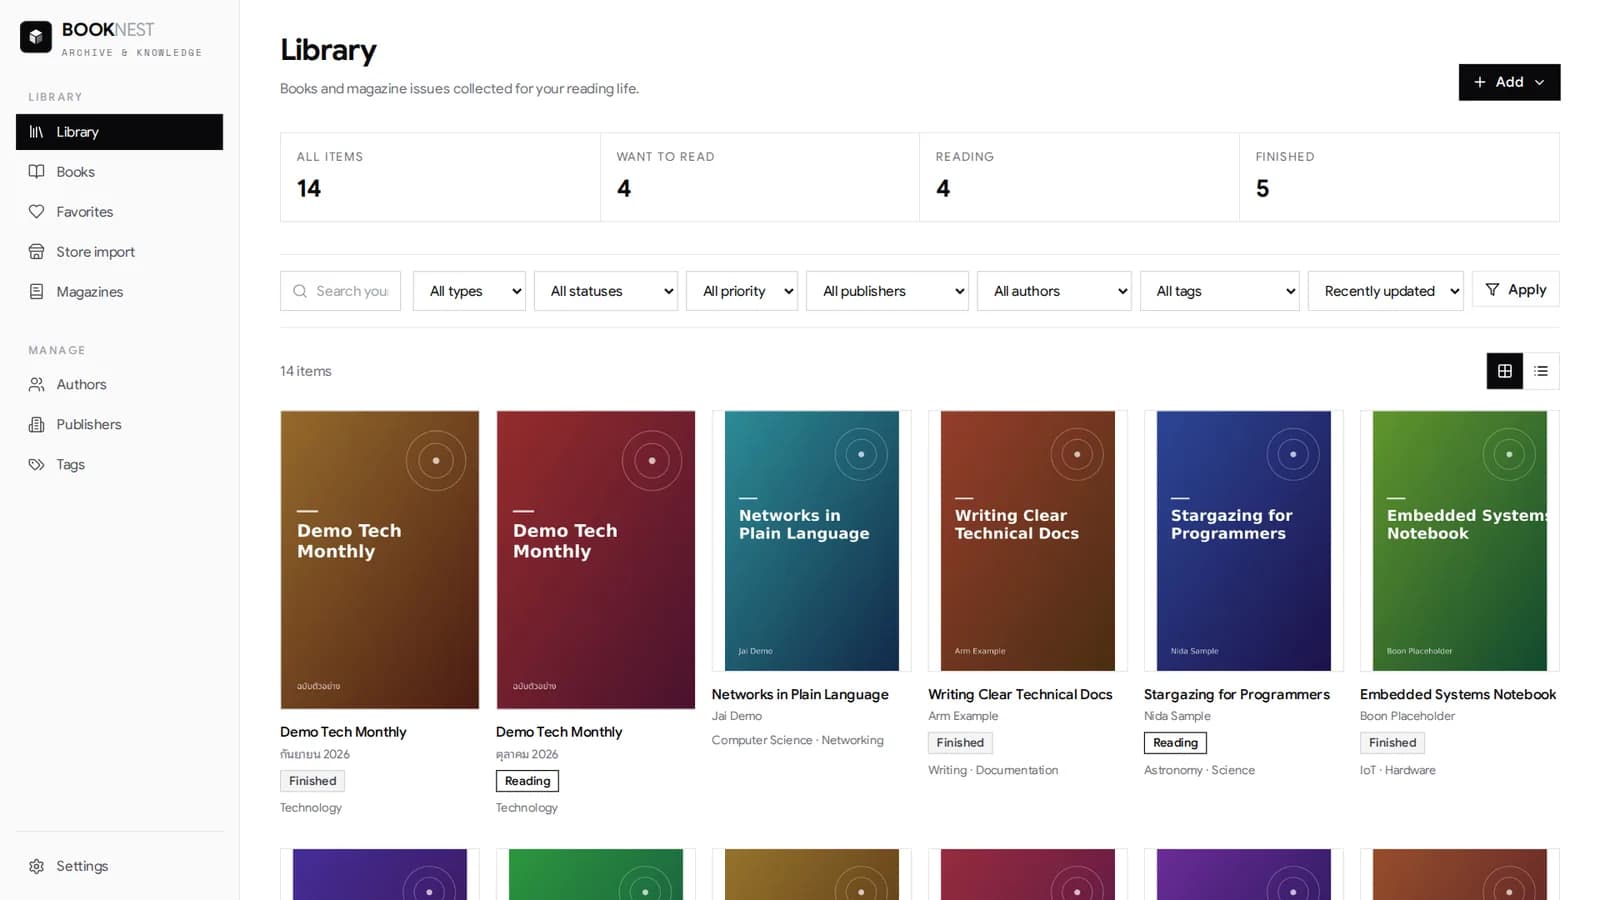
Task: Click the funnel icon on Apply button
Action: 1492,289
